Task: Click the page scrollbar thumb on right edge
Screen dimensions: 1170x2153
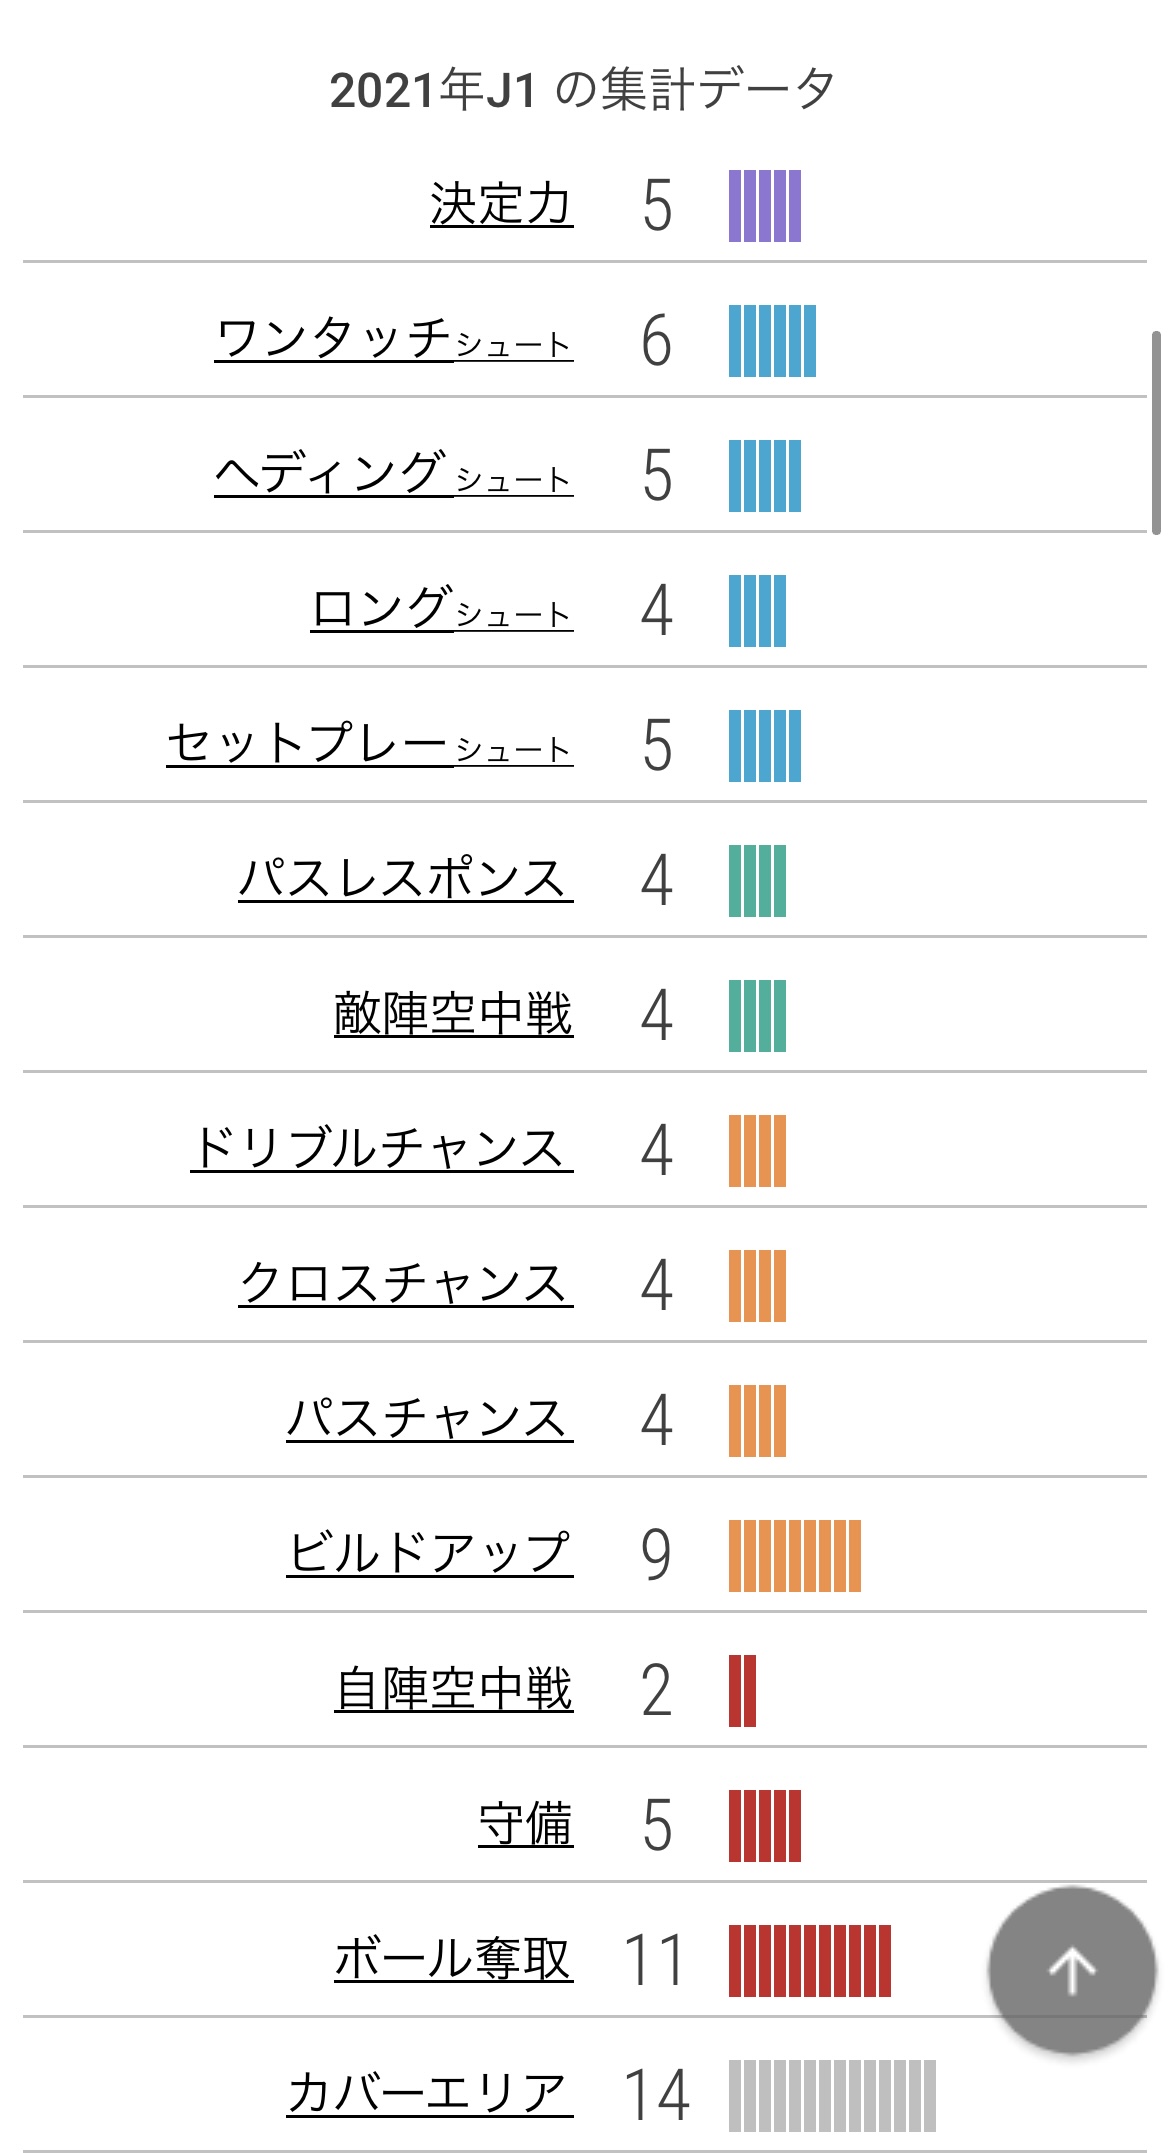Action: [x=1156, y=433]
